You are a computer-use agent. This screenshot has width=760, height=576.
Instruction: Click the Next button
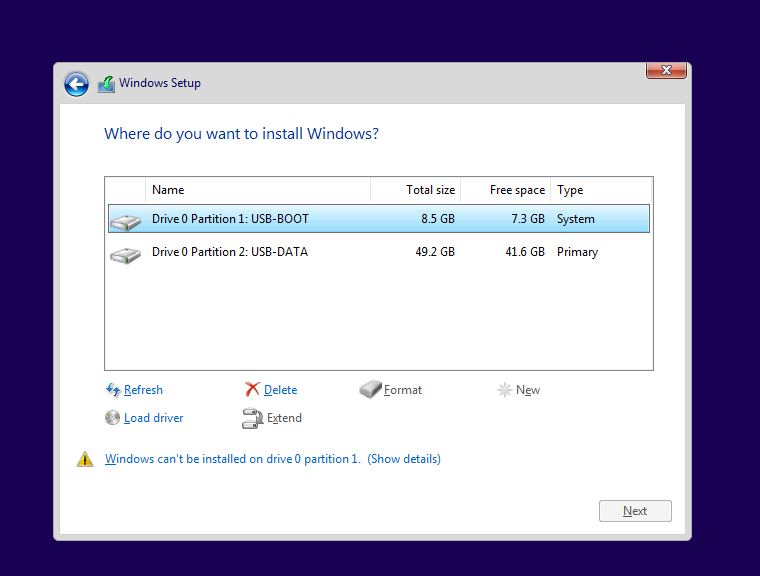click(635, 511)
